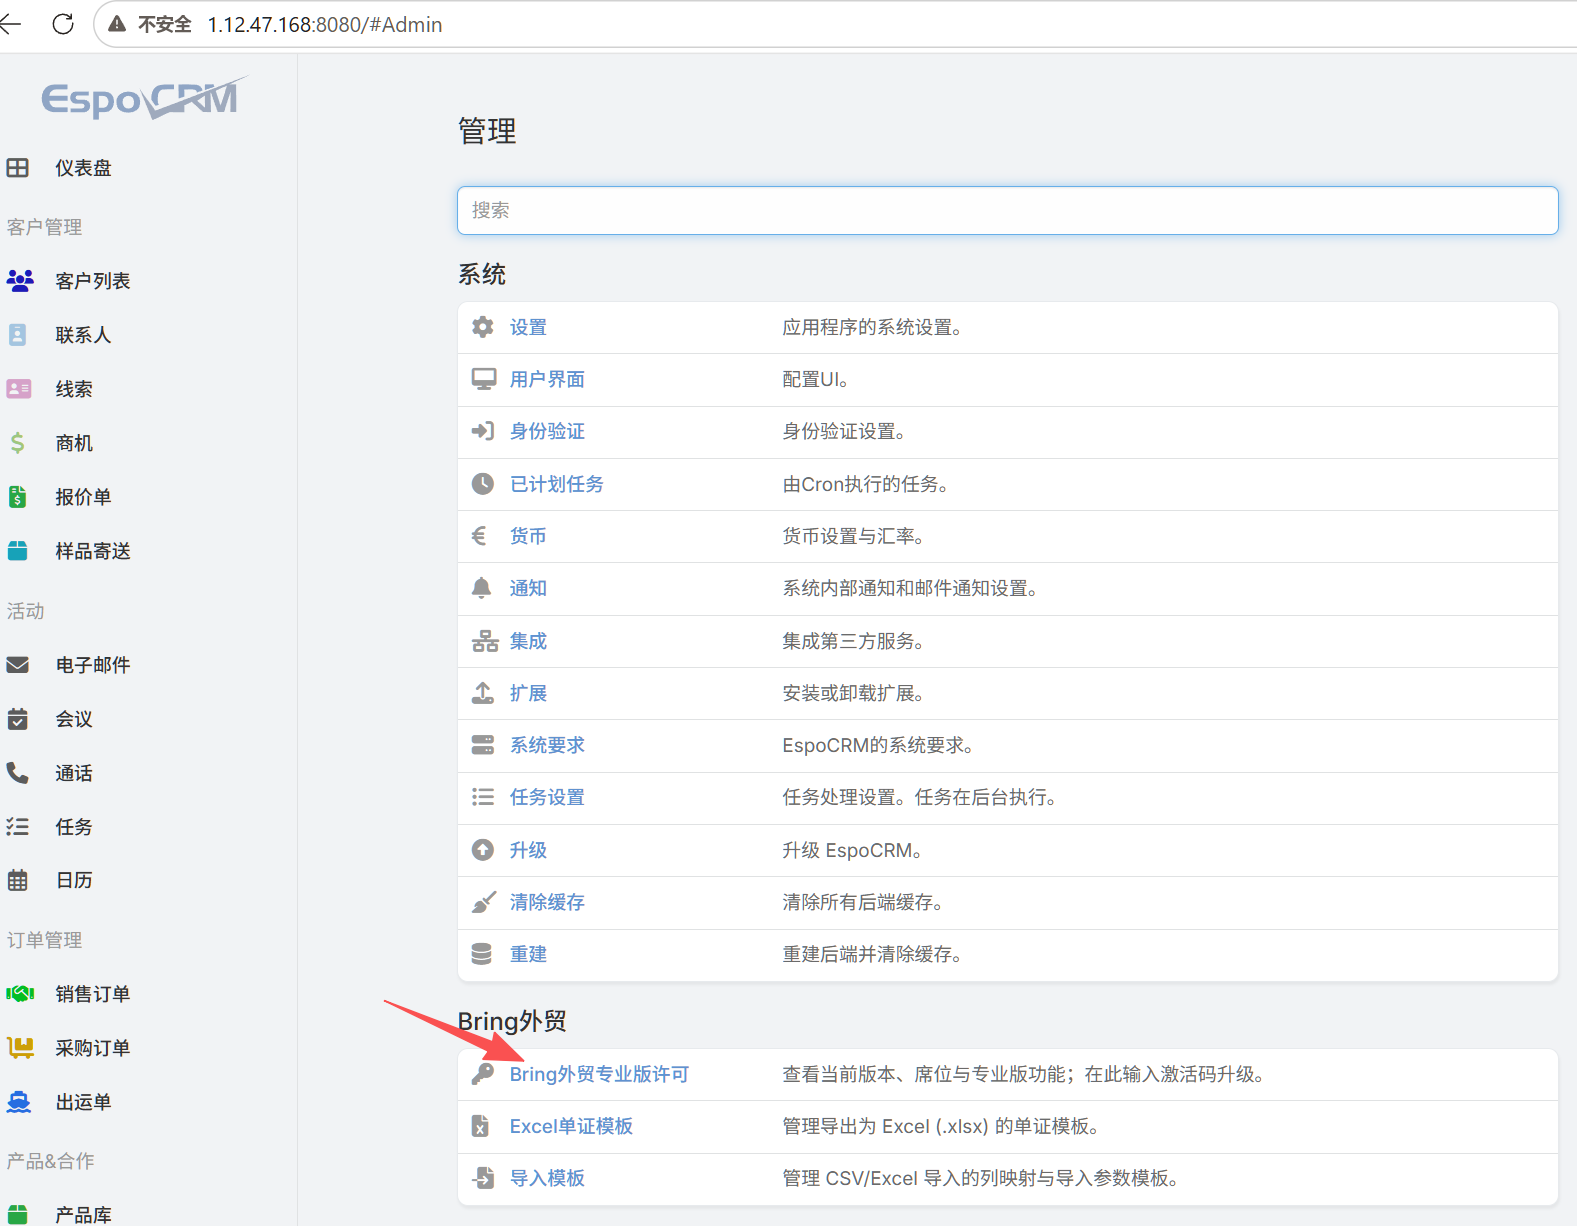Click the handshake icon beside 销售订单

[x=20, y=994]
